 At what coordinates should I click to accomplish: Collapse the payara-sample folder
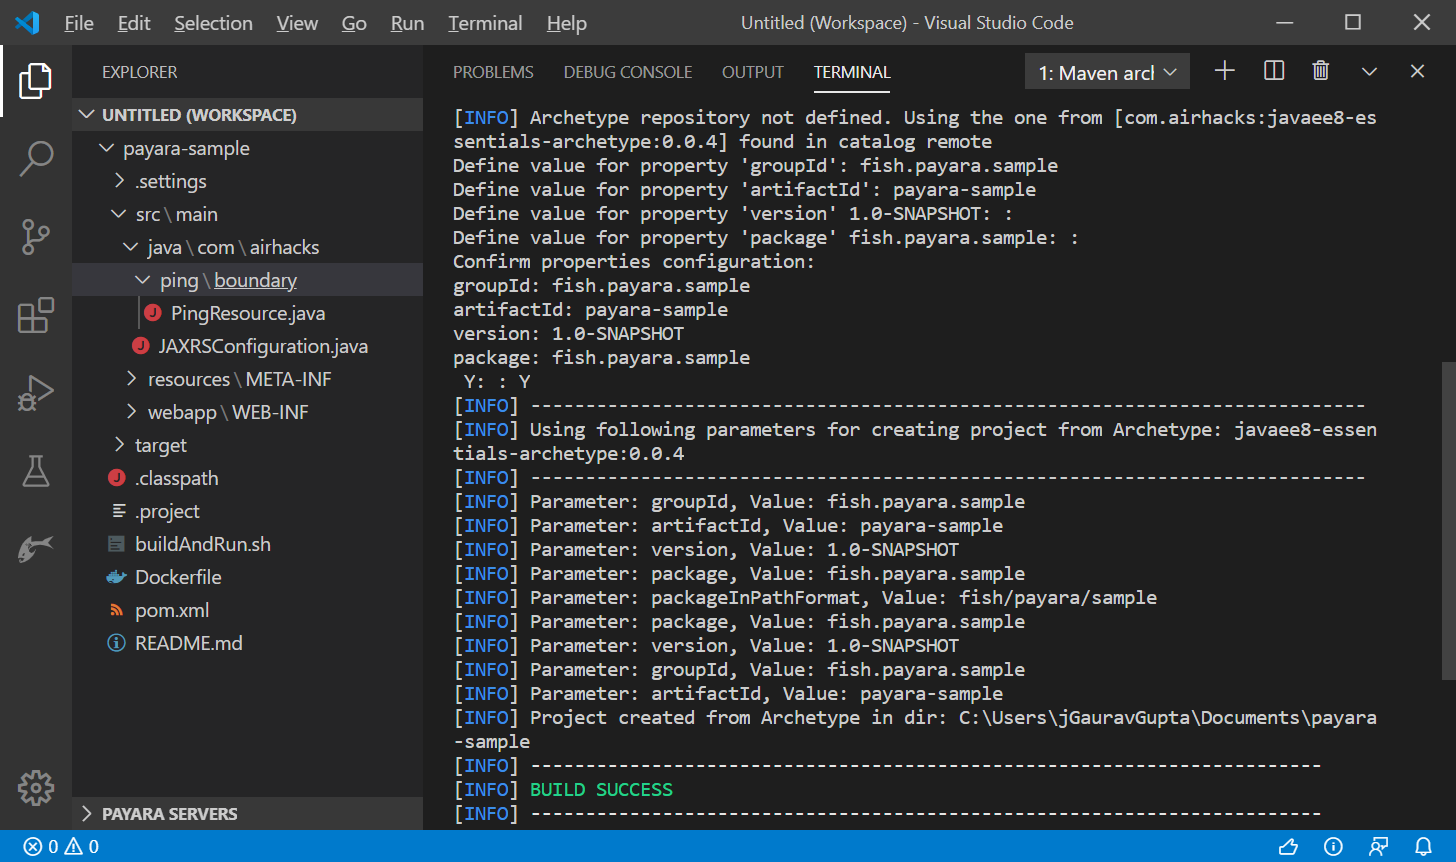[x=186, y=148]
